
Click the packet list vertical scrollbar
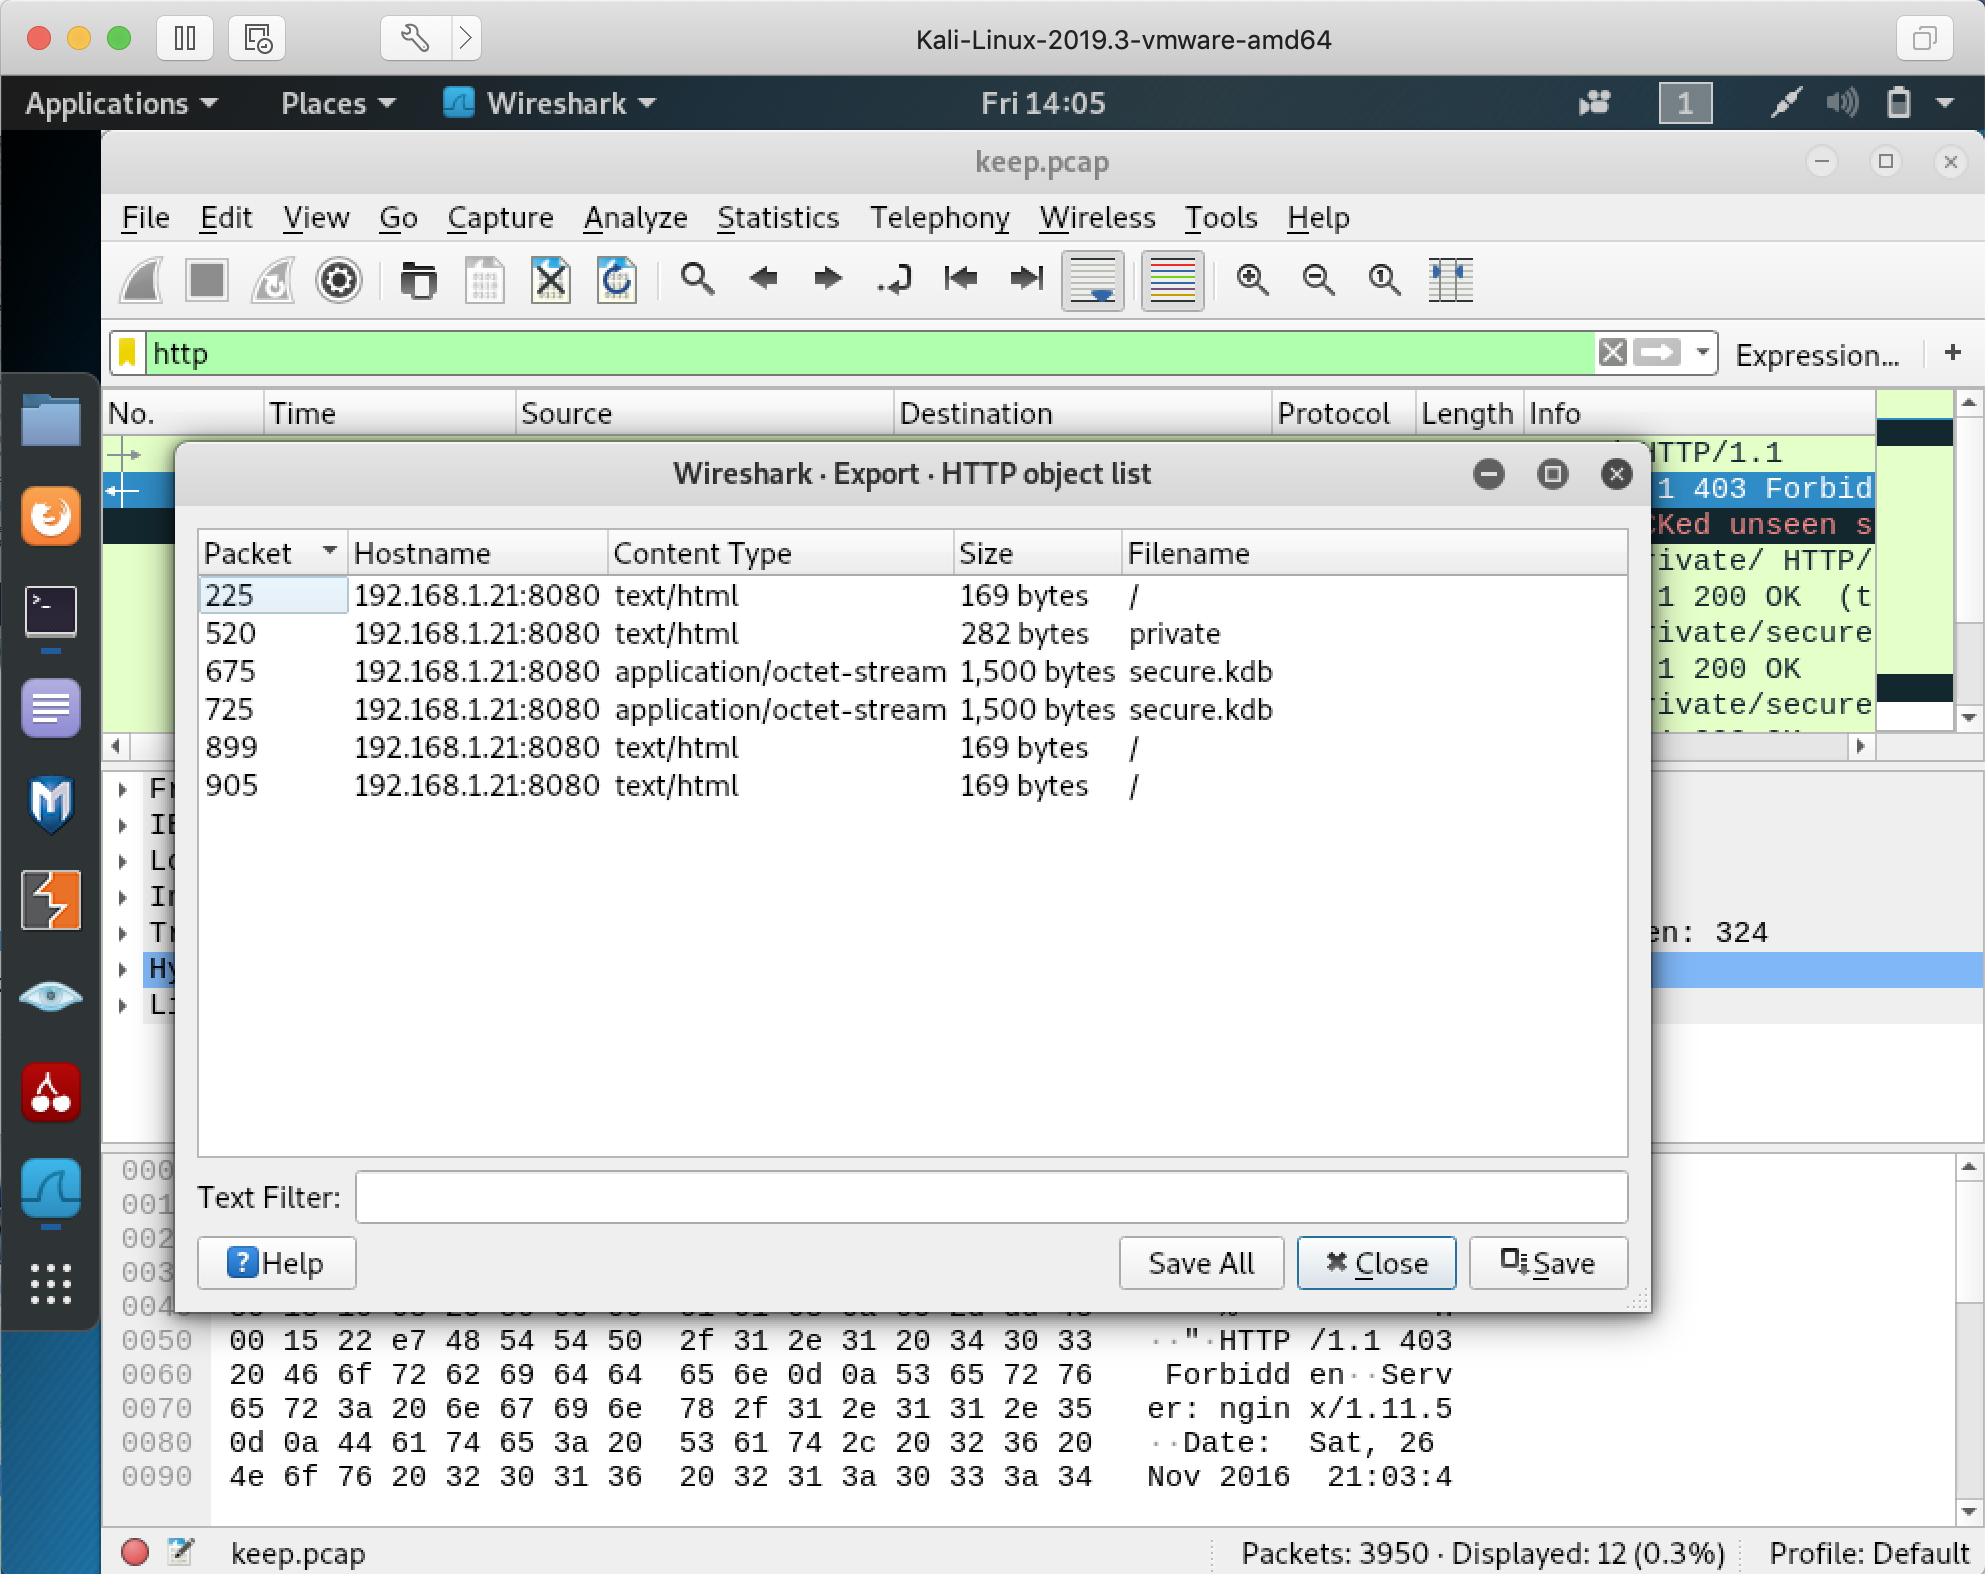1968,560
